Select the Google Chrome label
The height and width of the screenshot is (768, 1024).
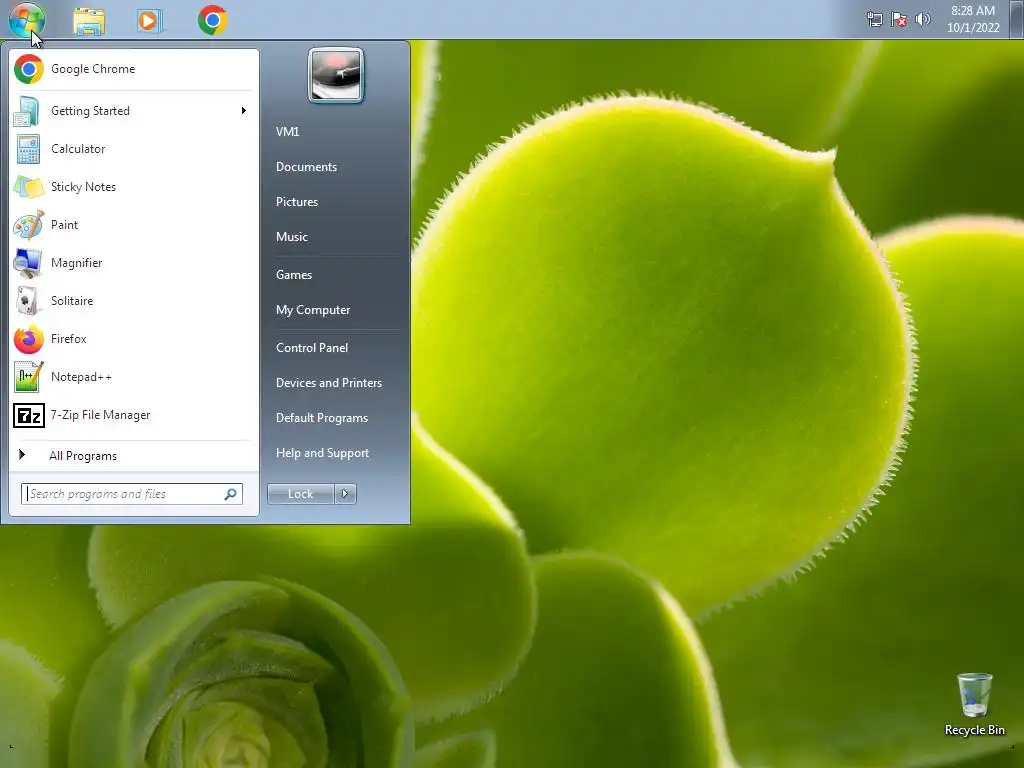[x=93, y=69]
